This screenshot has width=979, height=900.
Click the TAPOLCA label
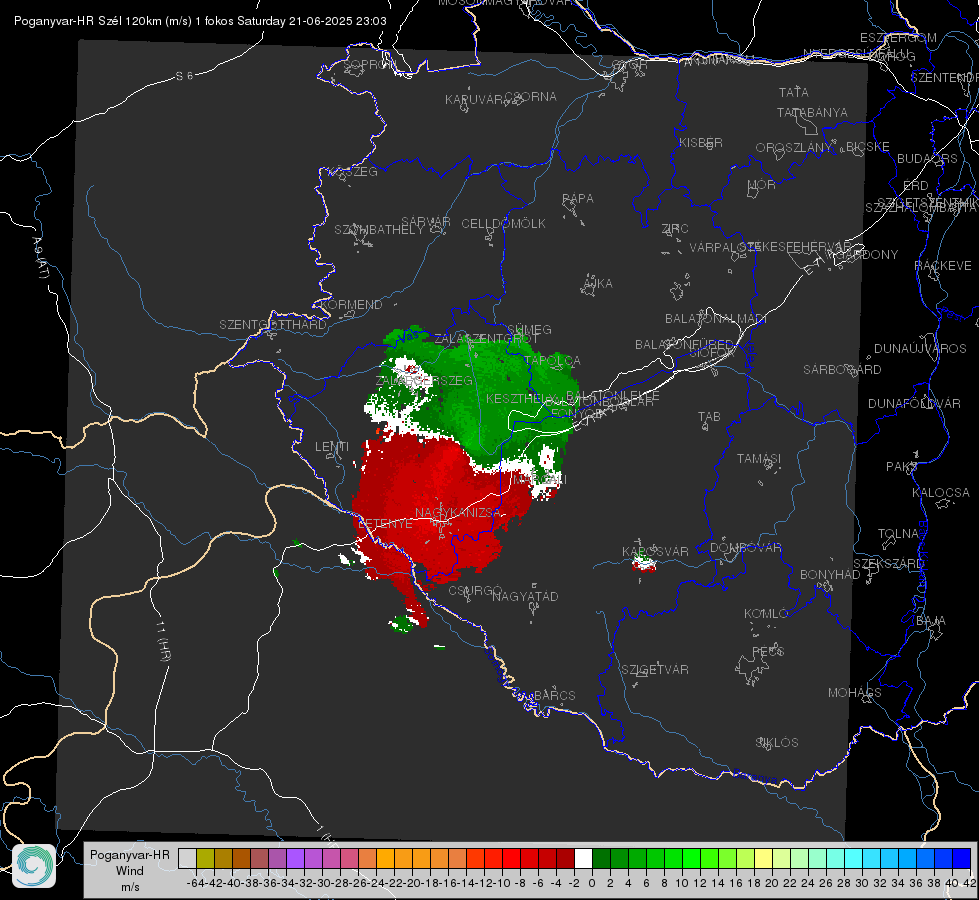[x=553, y=361]
